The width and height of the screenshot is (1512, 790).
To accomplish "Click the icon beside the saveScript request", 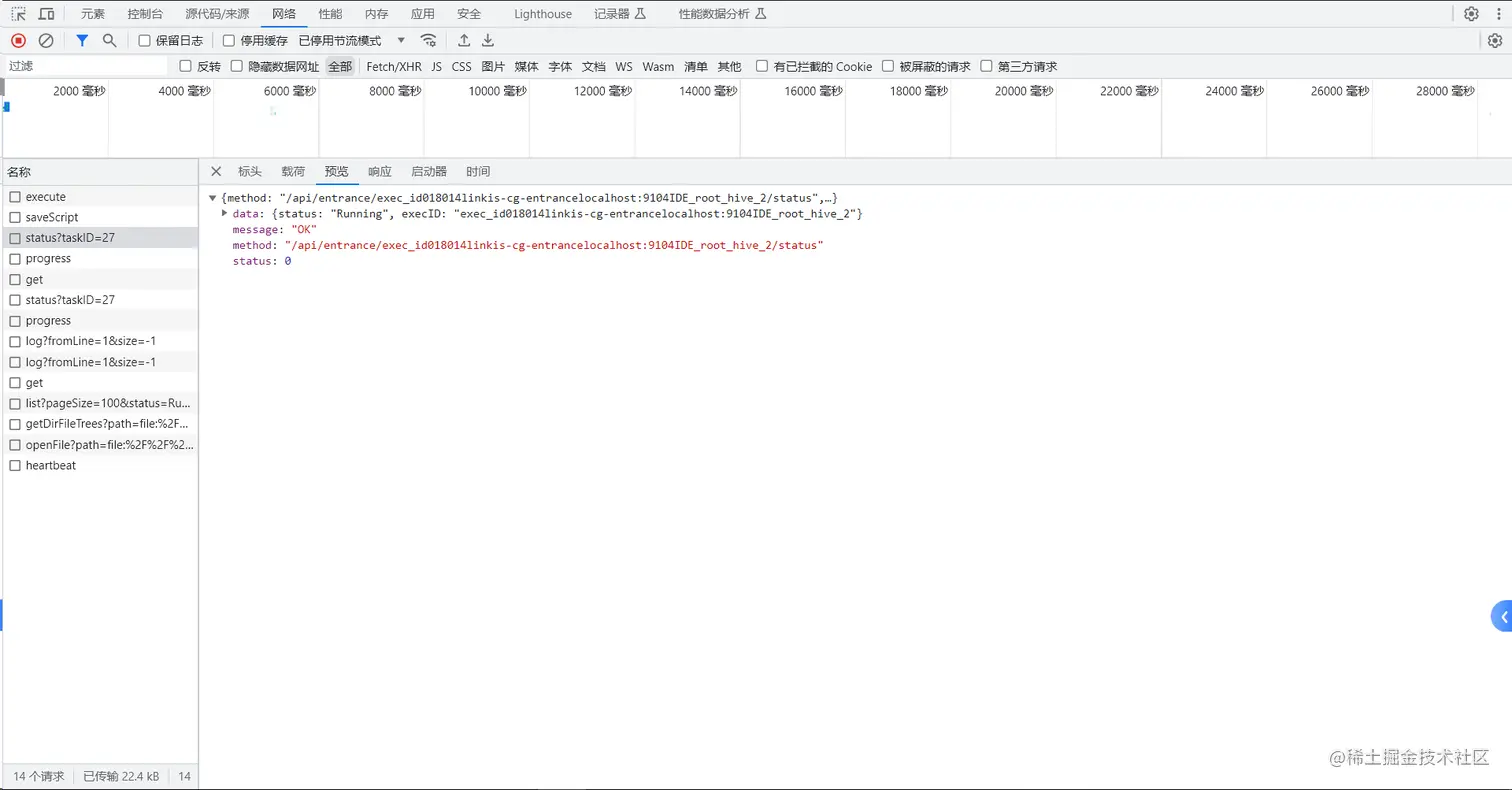I will click(15, 217).
